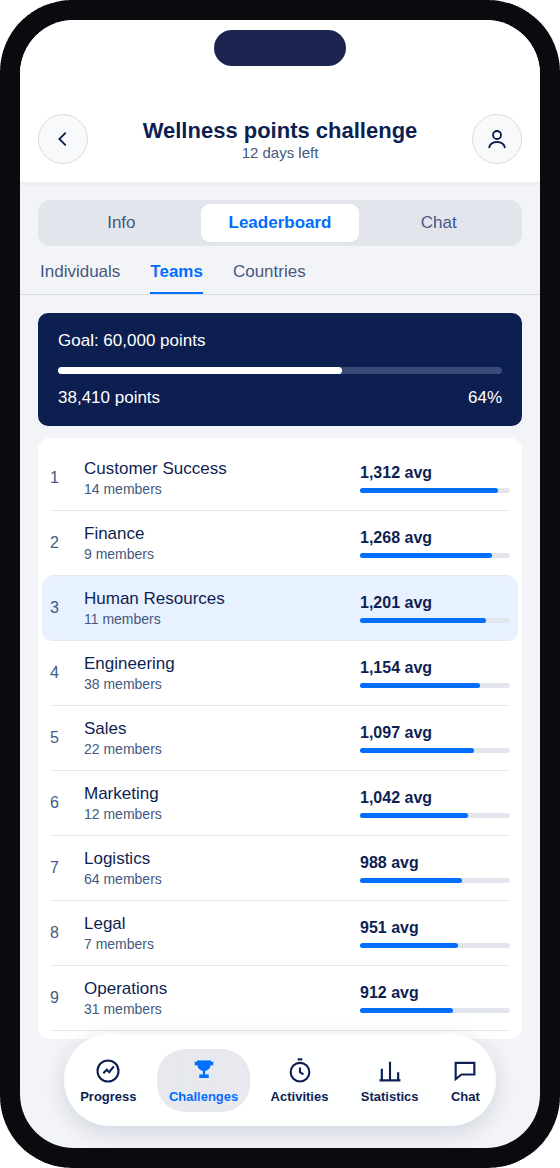Click the "988 avg" value
Screen dimensions: 560x1168
389,862
